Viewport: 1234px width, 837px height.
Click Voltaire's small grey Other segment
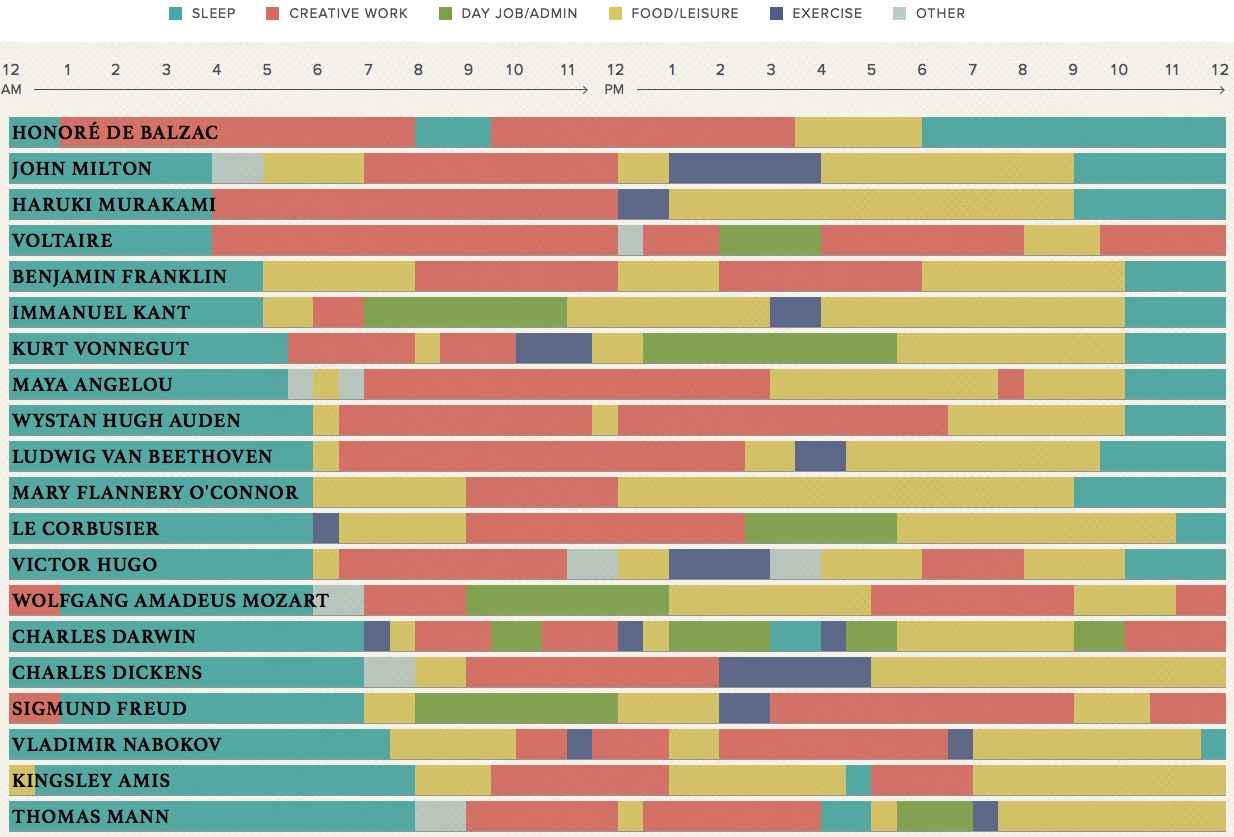630,240
